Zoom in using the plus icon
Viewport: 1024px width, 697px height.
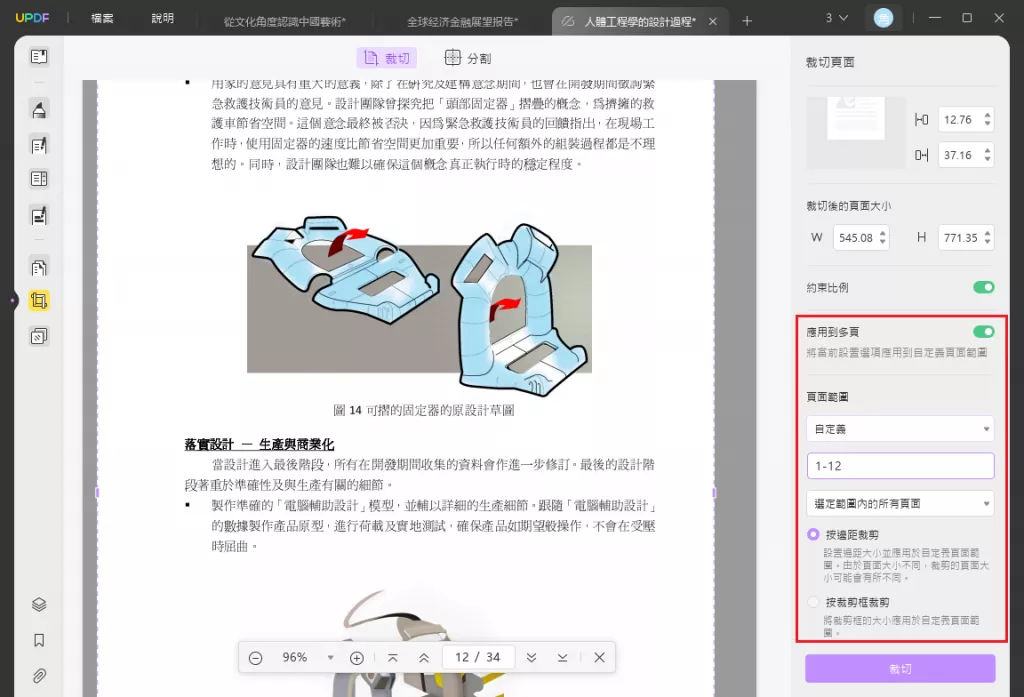357,657
